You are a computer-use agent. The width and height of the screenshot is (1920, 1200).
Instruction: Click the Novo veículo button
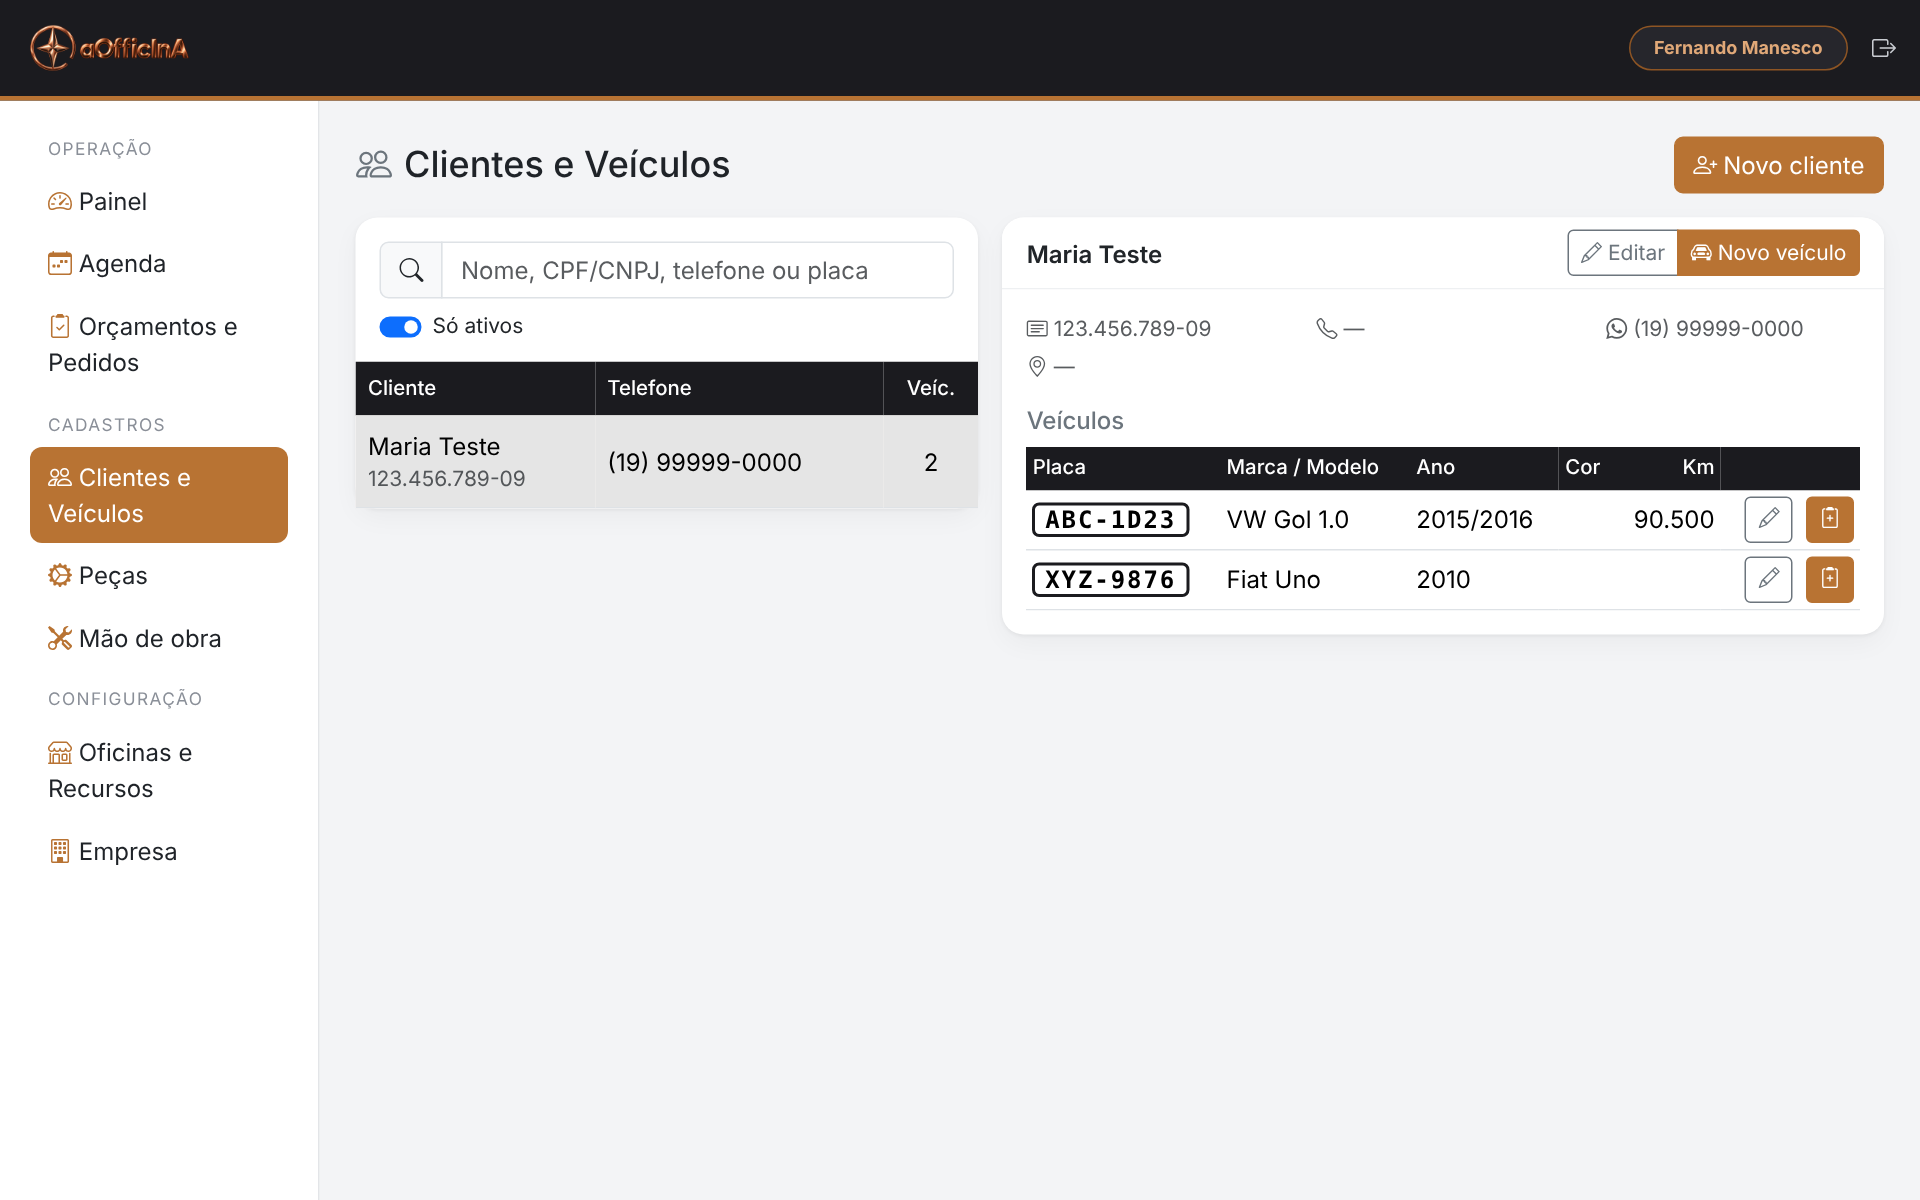coord(1768,253)
